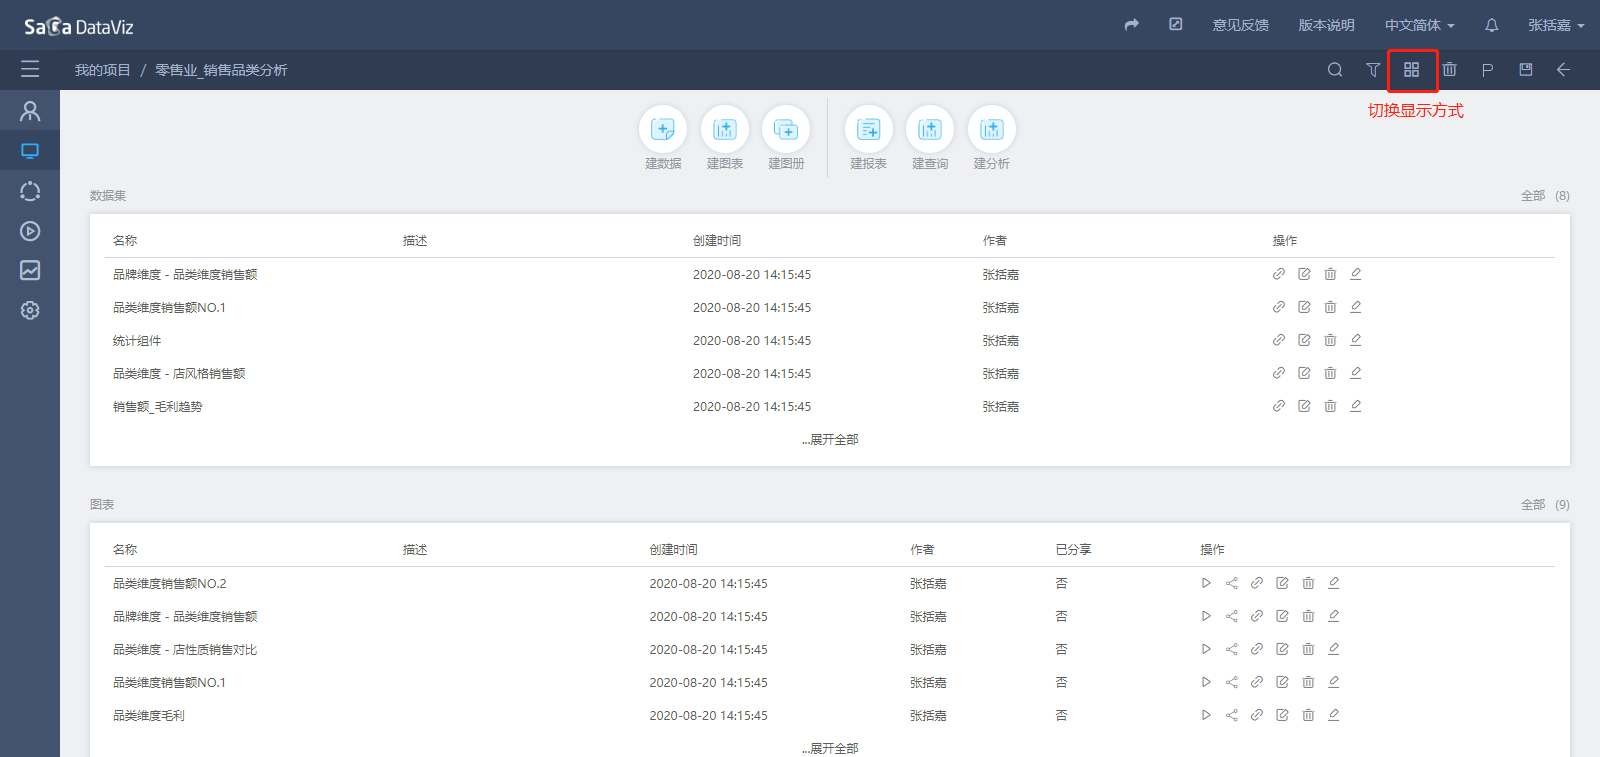Open the 中文简体 language dropdown
This screenshot has height=757, width=1600.
1419,25
